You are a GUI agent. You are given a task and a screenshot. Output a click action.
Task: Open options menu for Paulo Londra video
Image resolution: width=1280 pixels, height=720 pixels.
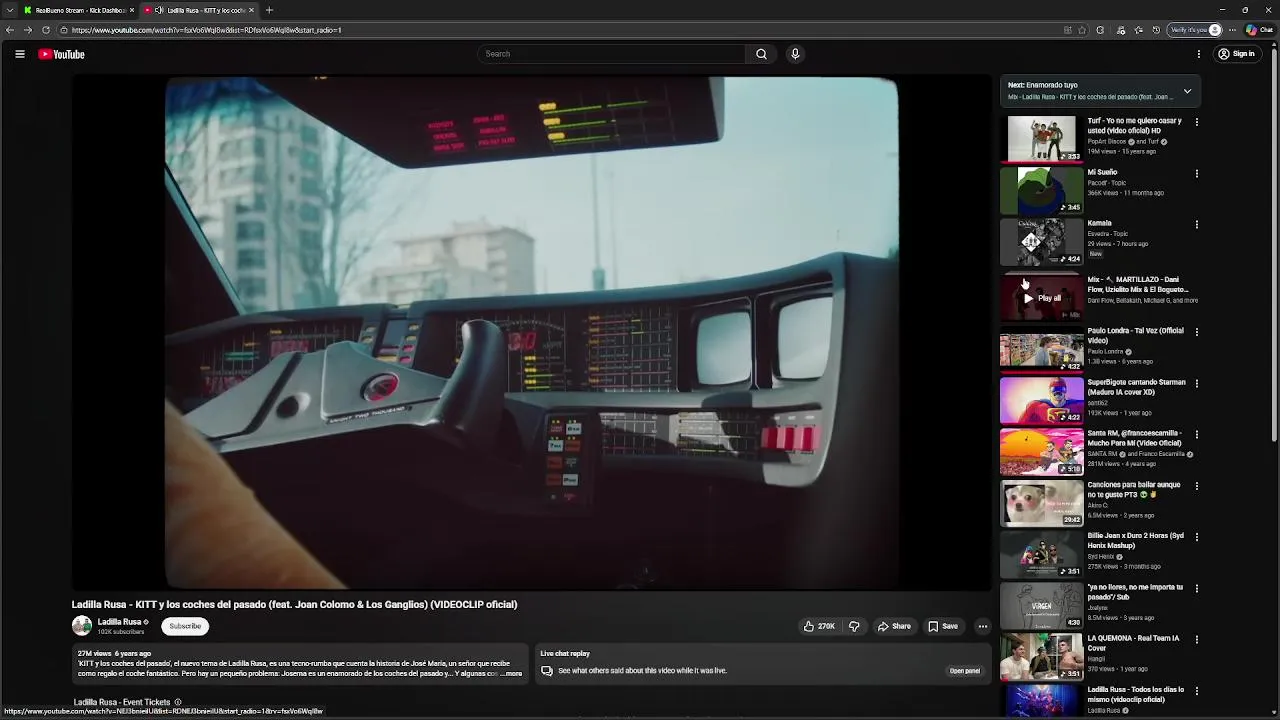[1196, 332]
